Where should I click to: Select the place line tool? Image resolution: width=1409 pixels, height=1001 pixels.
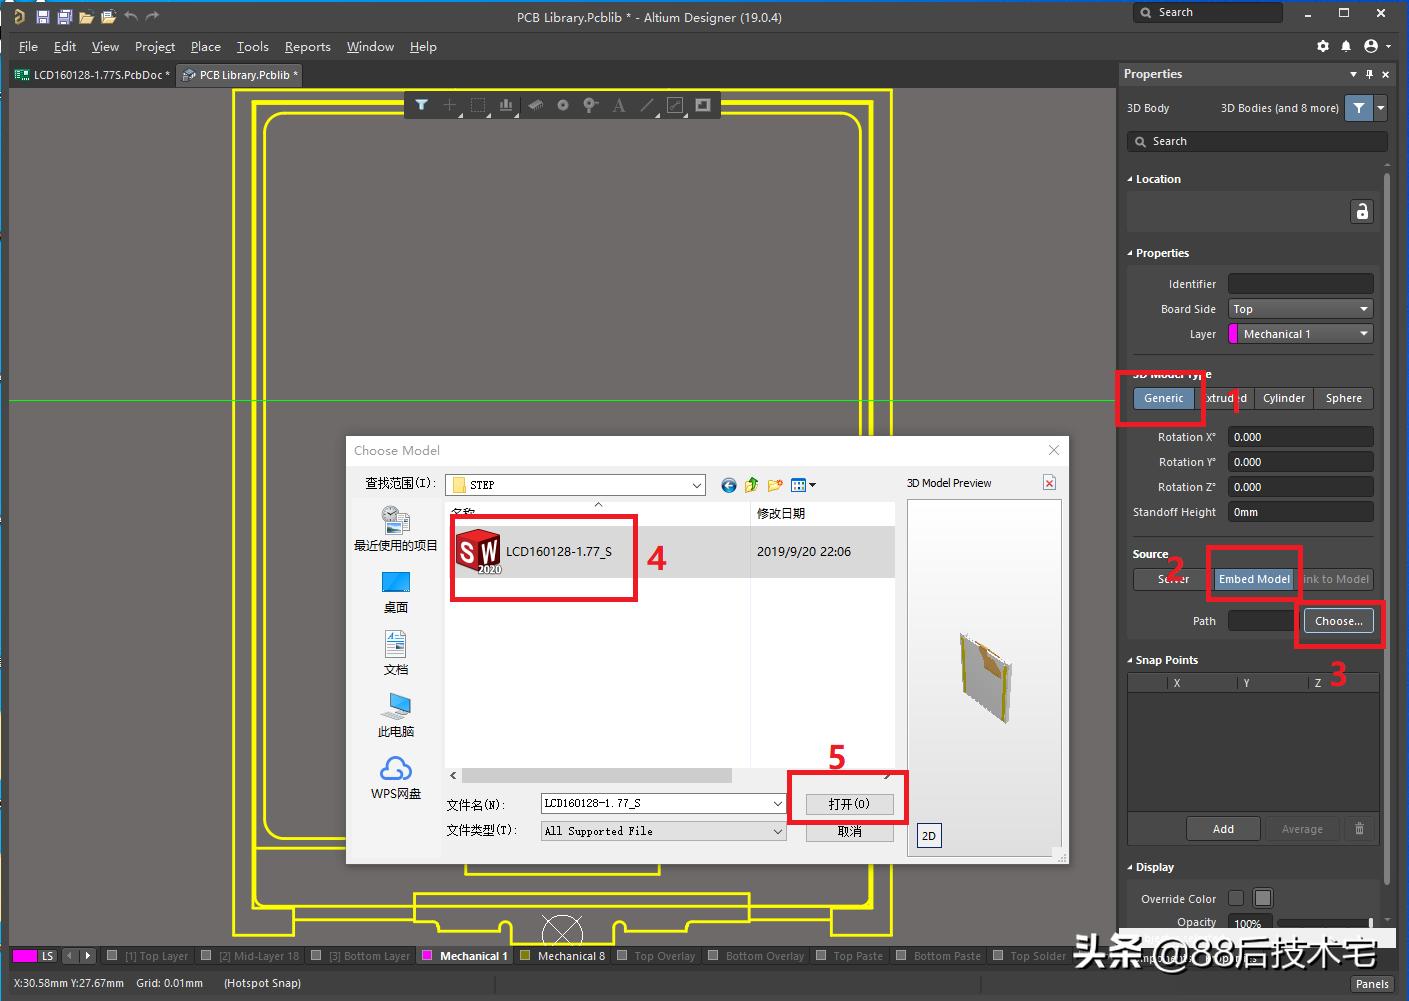pyautogui.click(x=648, y=105)
